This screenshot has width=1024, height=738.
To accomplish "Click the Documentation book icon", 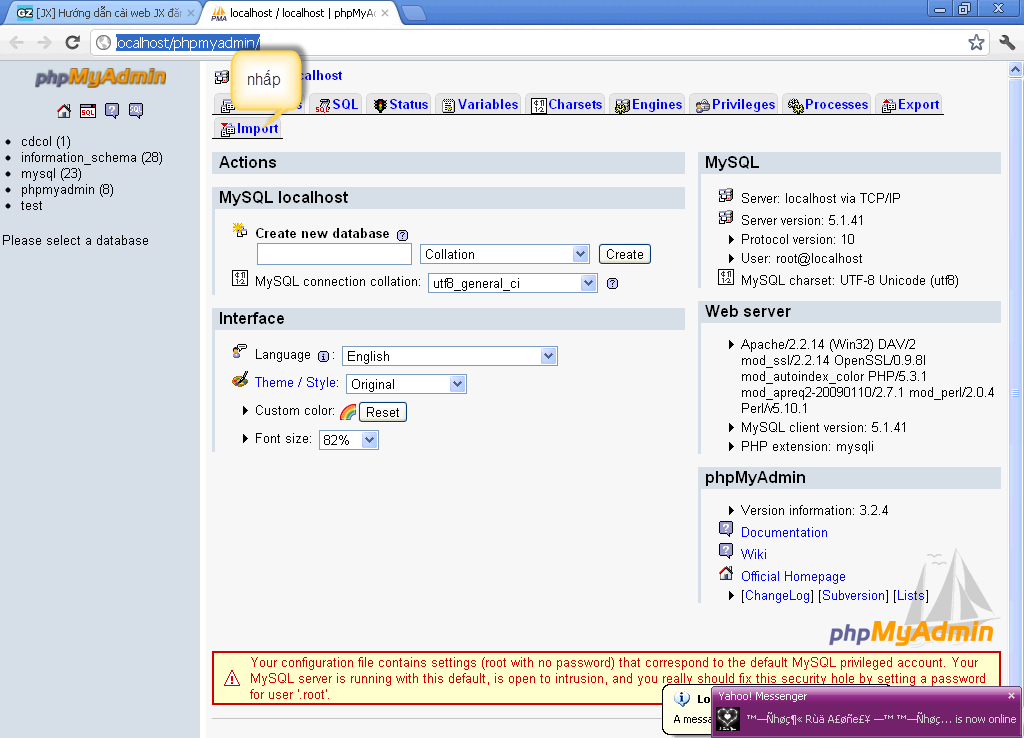I will pyautogui.click(x=726, y=528).
